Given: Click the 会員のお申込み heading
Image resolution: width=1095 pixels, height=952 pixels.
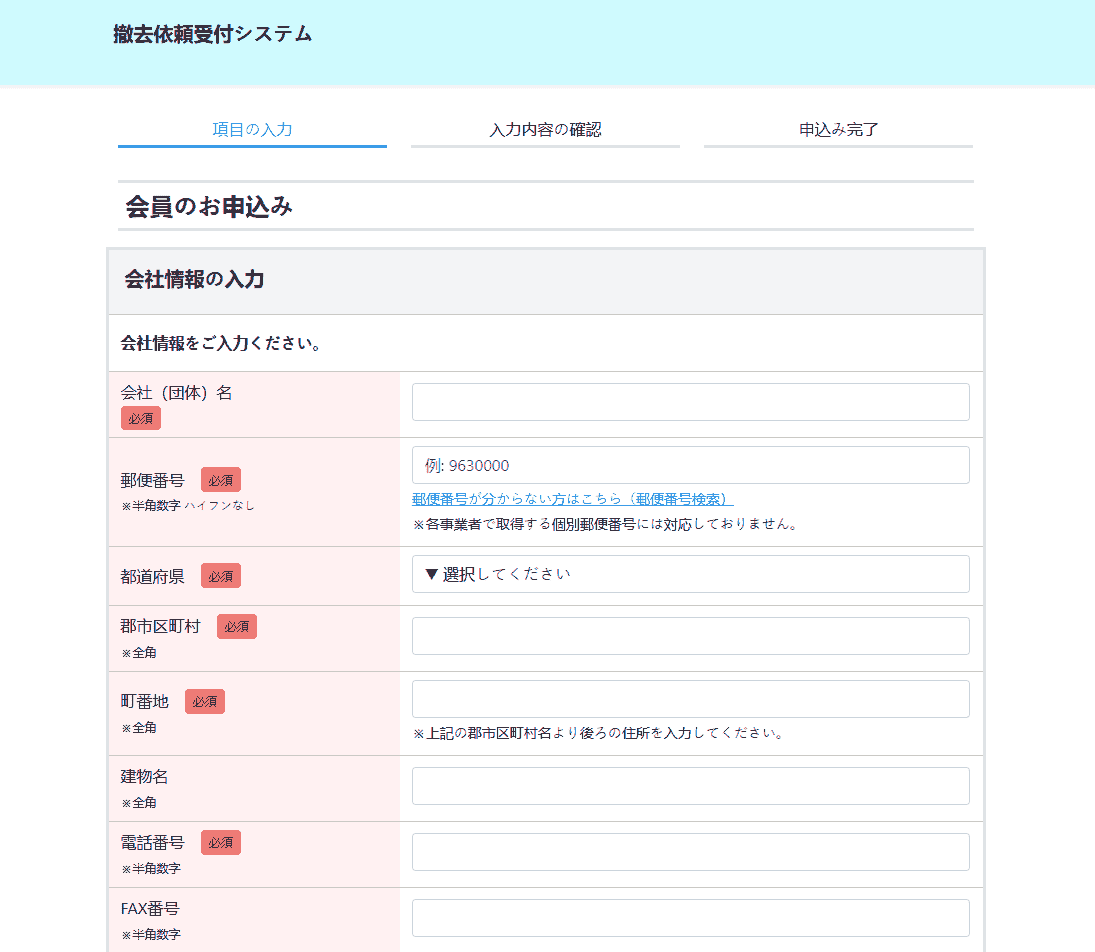Looking at the screenshot, I should 209,207.
